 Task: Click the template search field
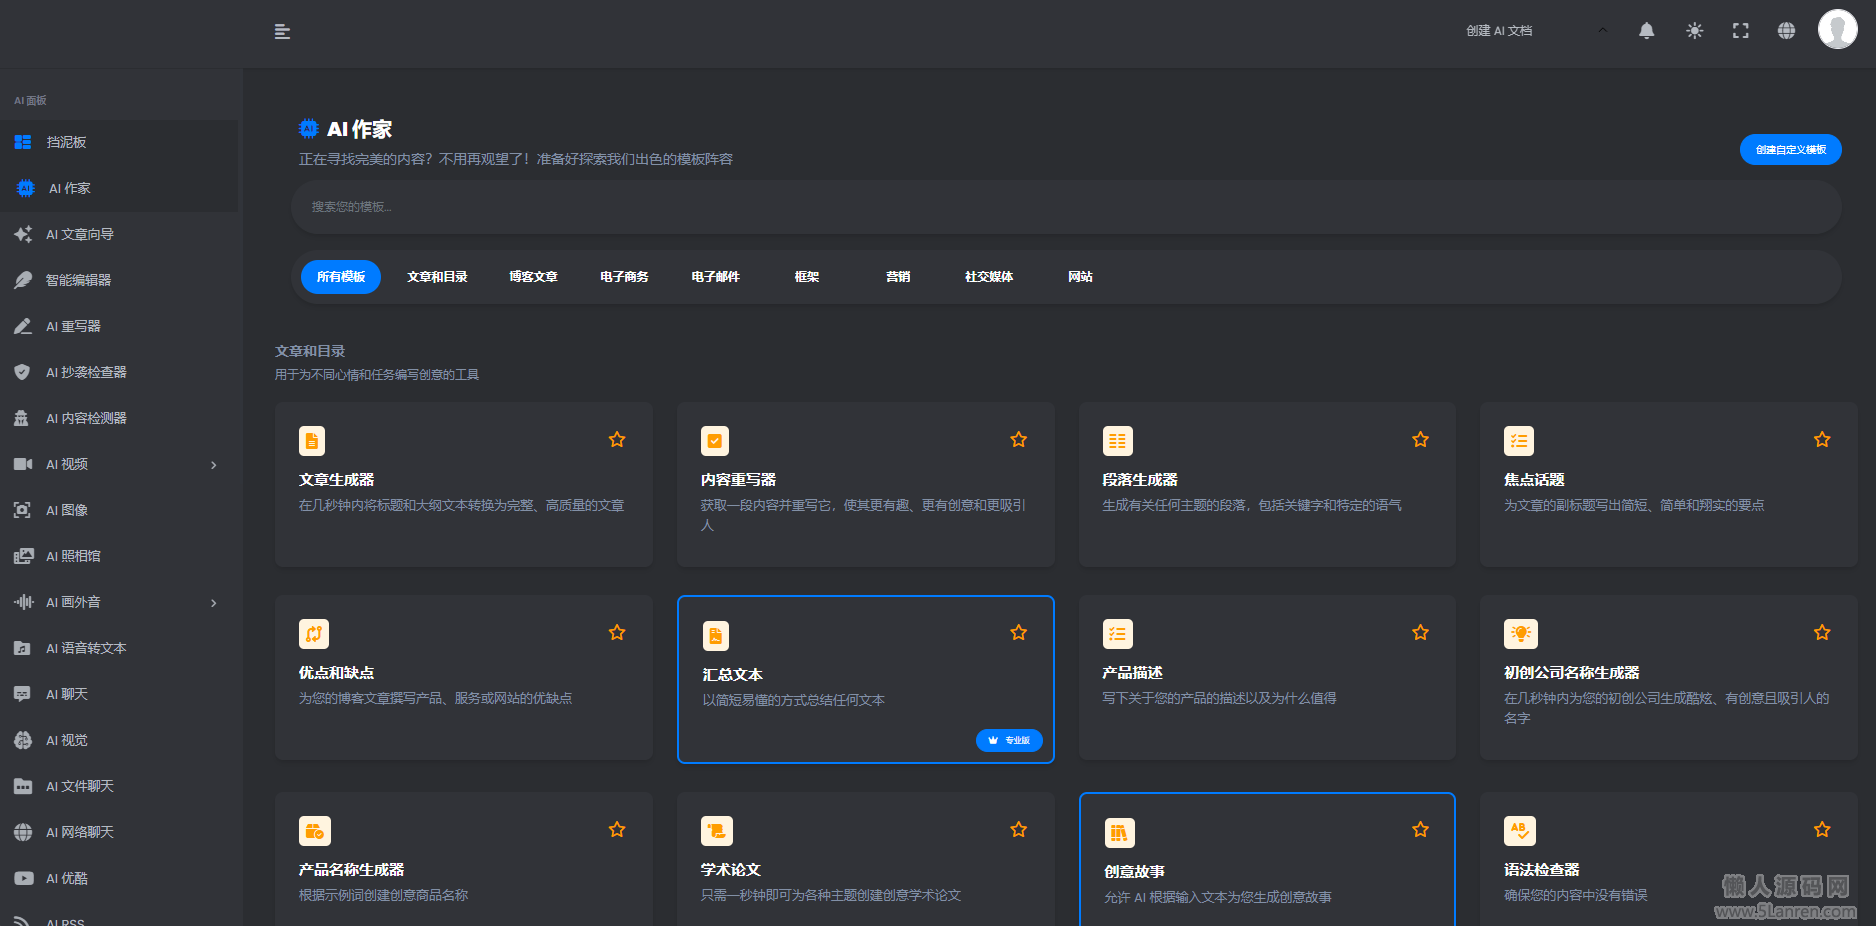(x=1065, y=207)
